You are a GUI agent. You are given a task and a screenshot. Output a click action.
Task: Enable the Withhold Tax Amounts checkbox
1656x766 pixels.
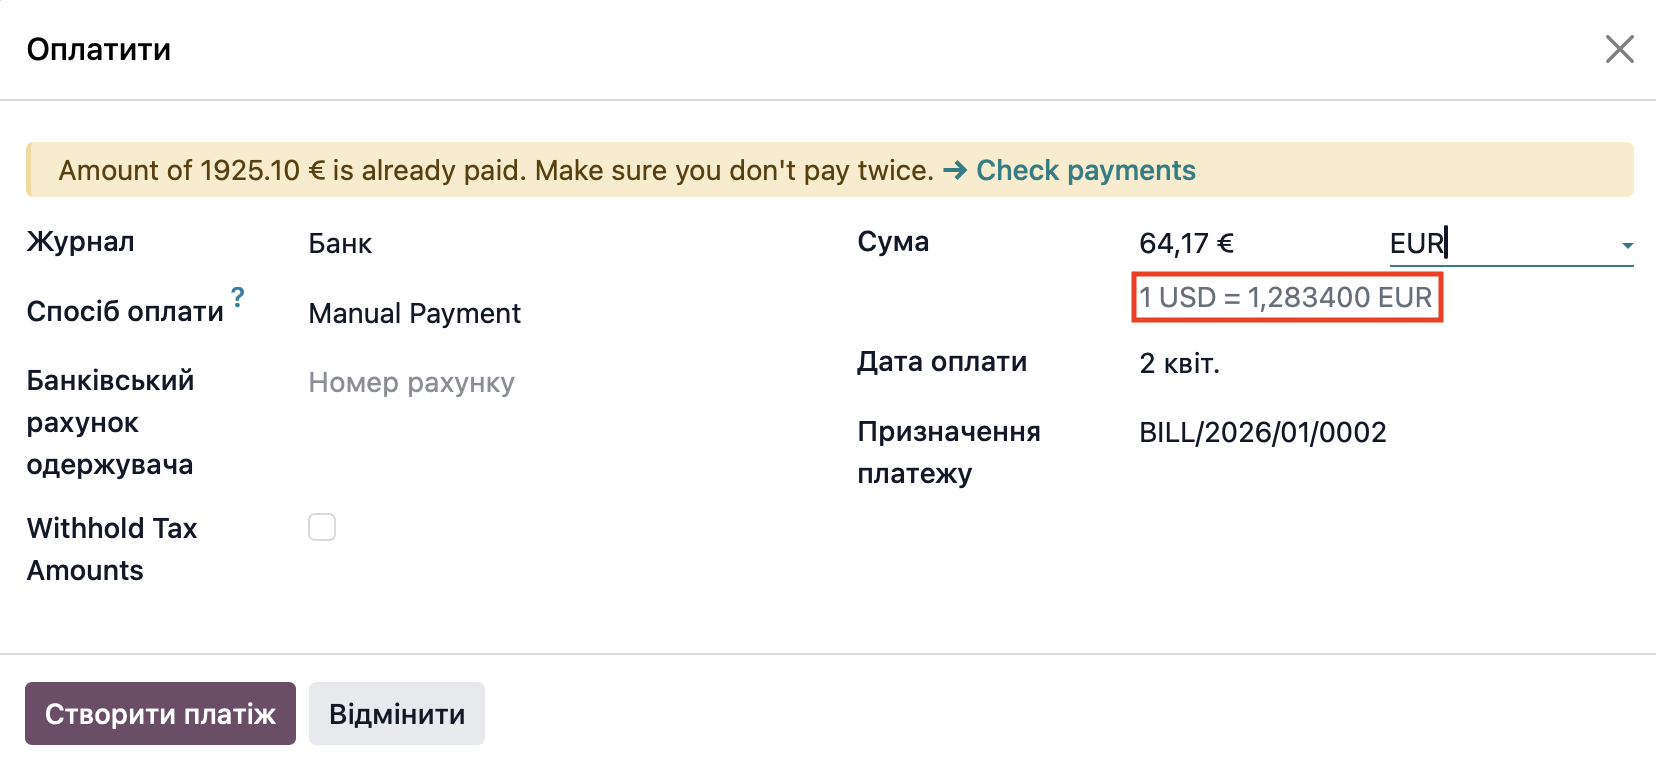click(x=322, y=527)
